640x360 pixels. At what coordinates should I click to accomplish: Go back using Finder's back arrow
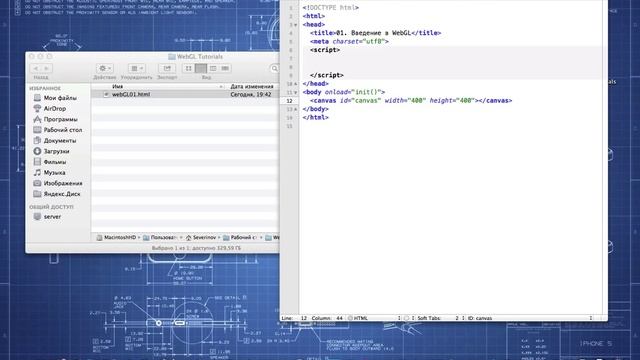pos(36,68)
